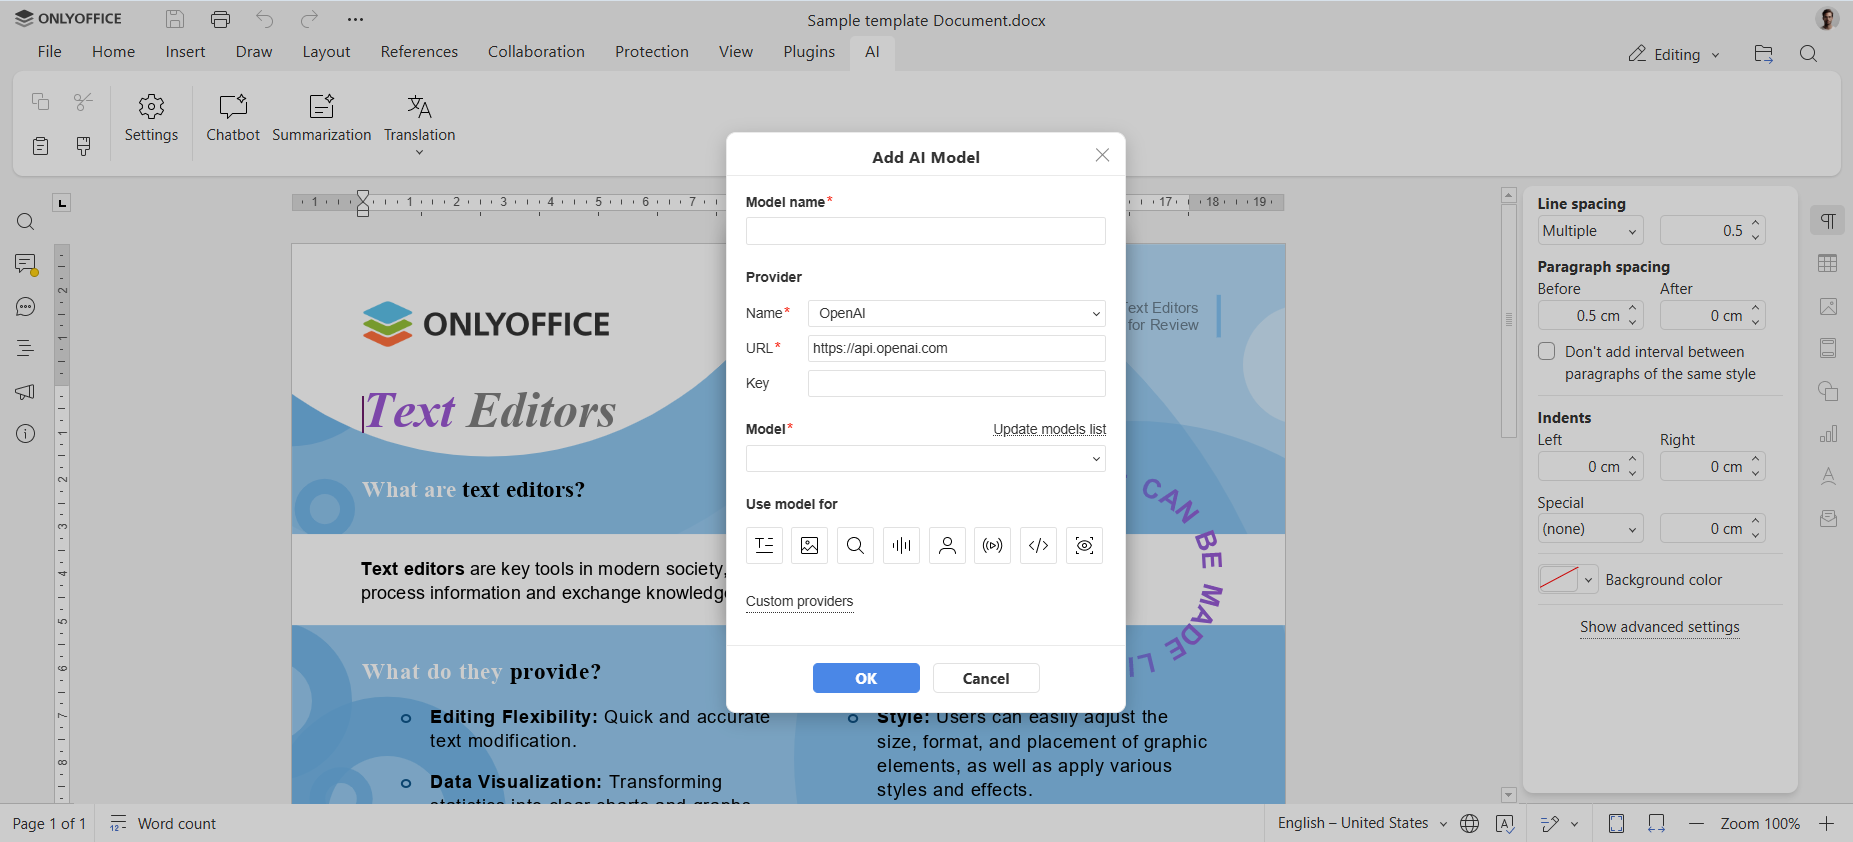Click the Update models list link
The height and width of the screenshot is (842, 1853).
tap(1049, 429)
